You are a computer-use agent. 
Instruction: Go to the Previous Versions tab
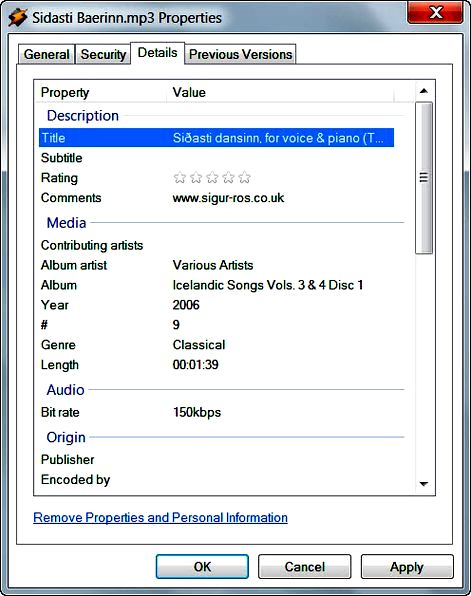(240, 54)
